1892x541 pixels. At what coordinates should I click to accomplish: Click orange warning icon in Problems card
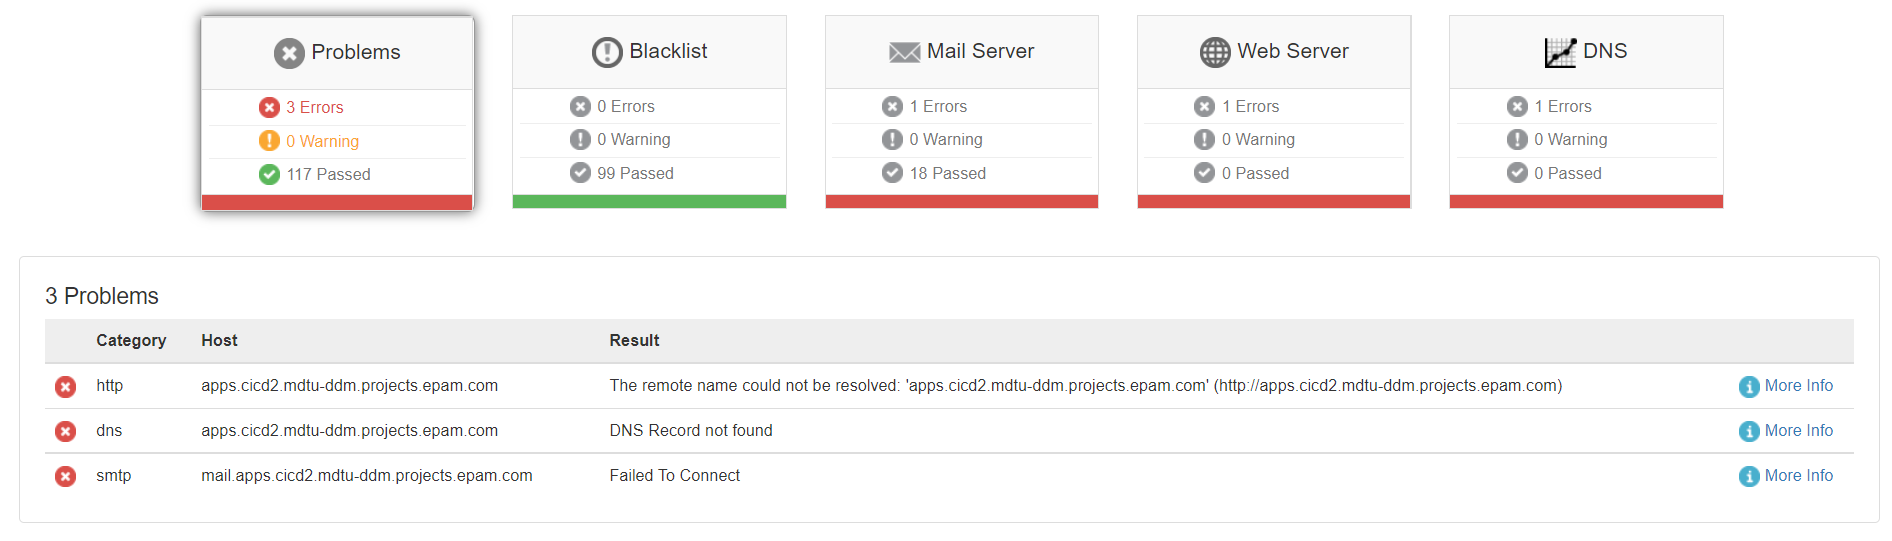point(269,141)
